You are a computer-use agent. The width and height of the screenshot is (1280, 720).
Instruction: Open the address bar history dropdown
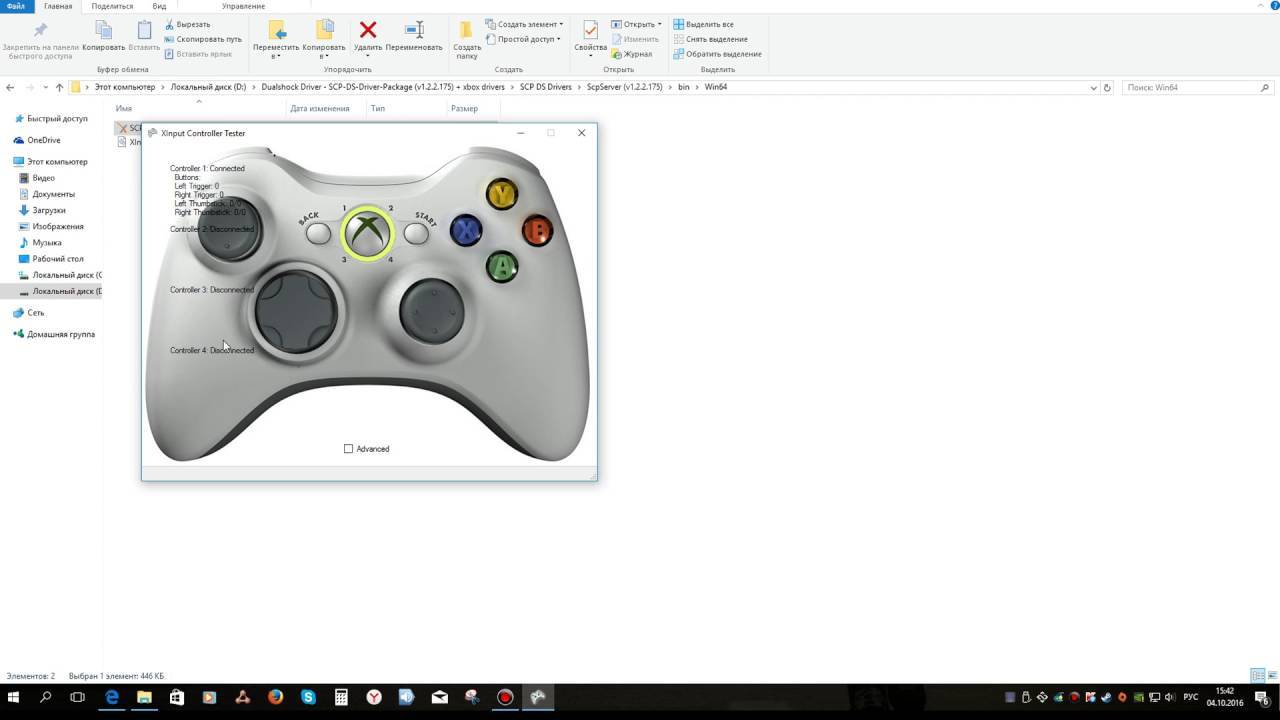pyautogui.click(x=1093, y=88)
